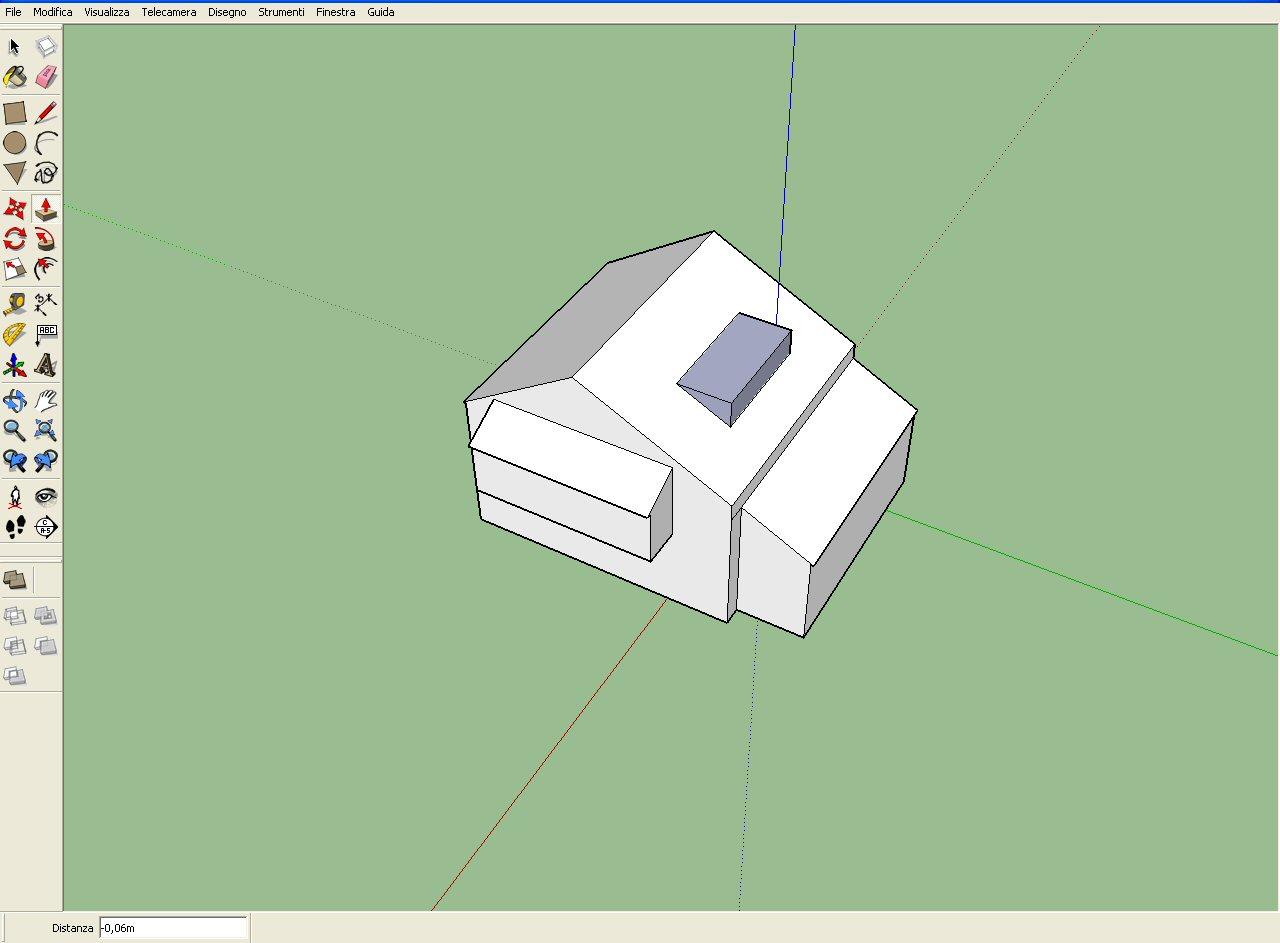Viewport: 1280px width, 943px height.
Task: Choose the Walk footprints tool
Action: [15, 527]
